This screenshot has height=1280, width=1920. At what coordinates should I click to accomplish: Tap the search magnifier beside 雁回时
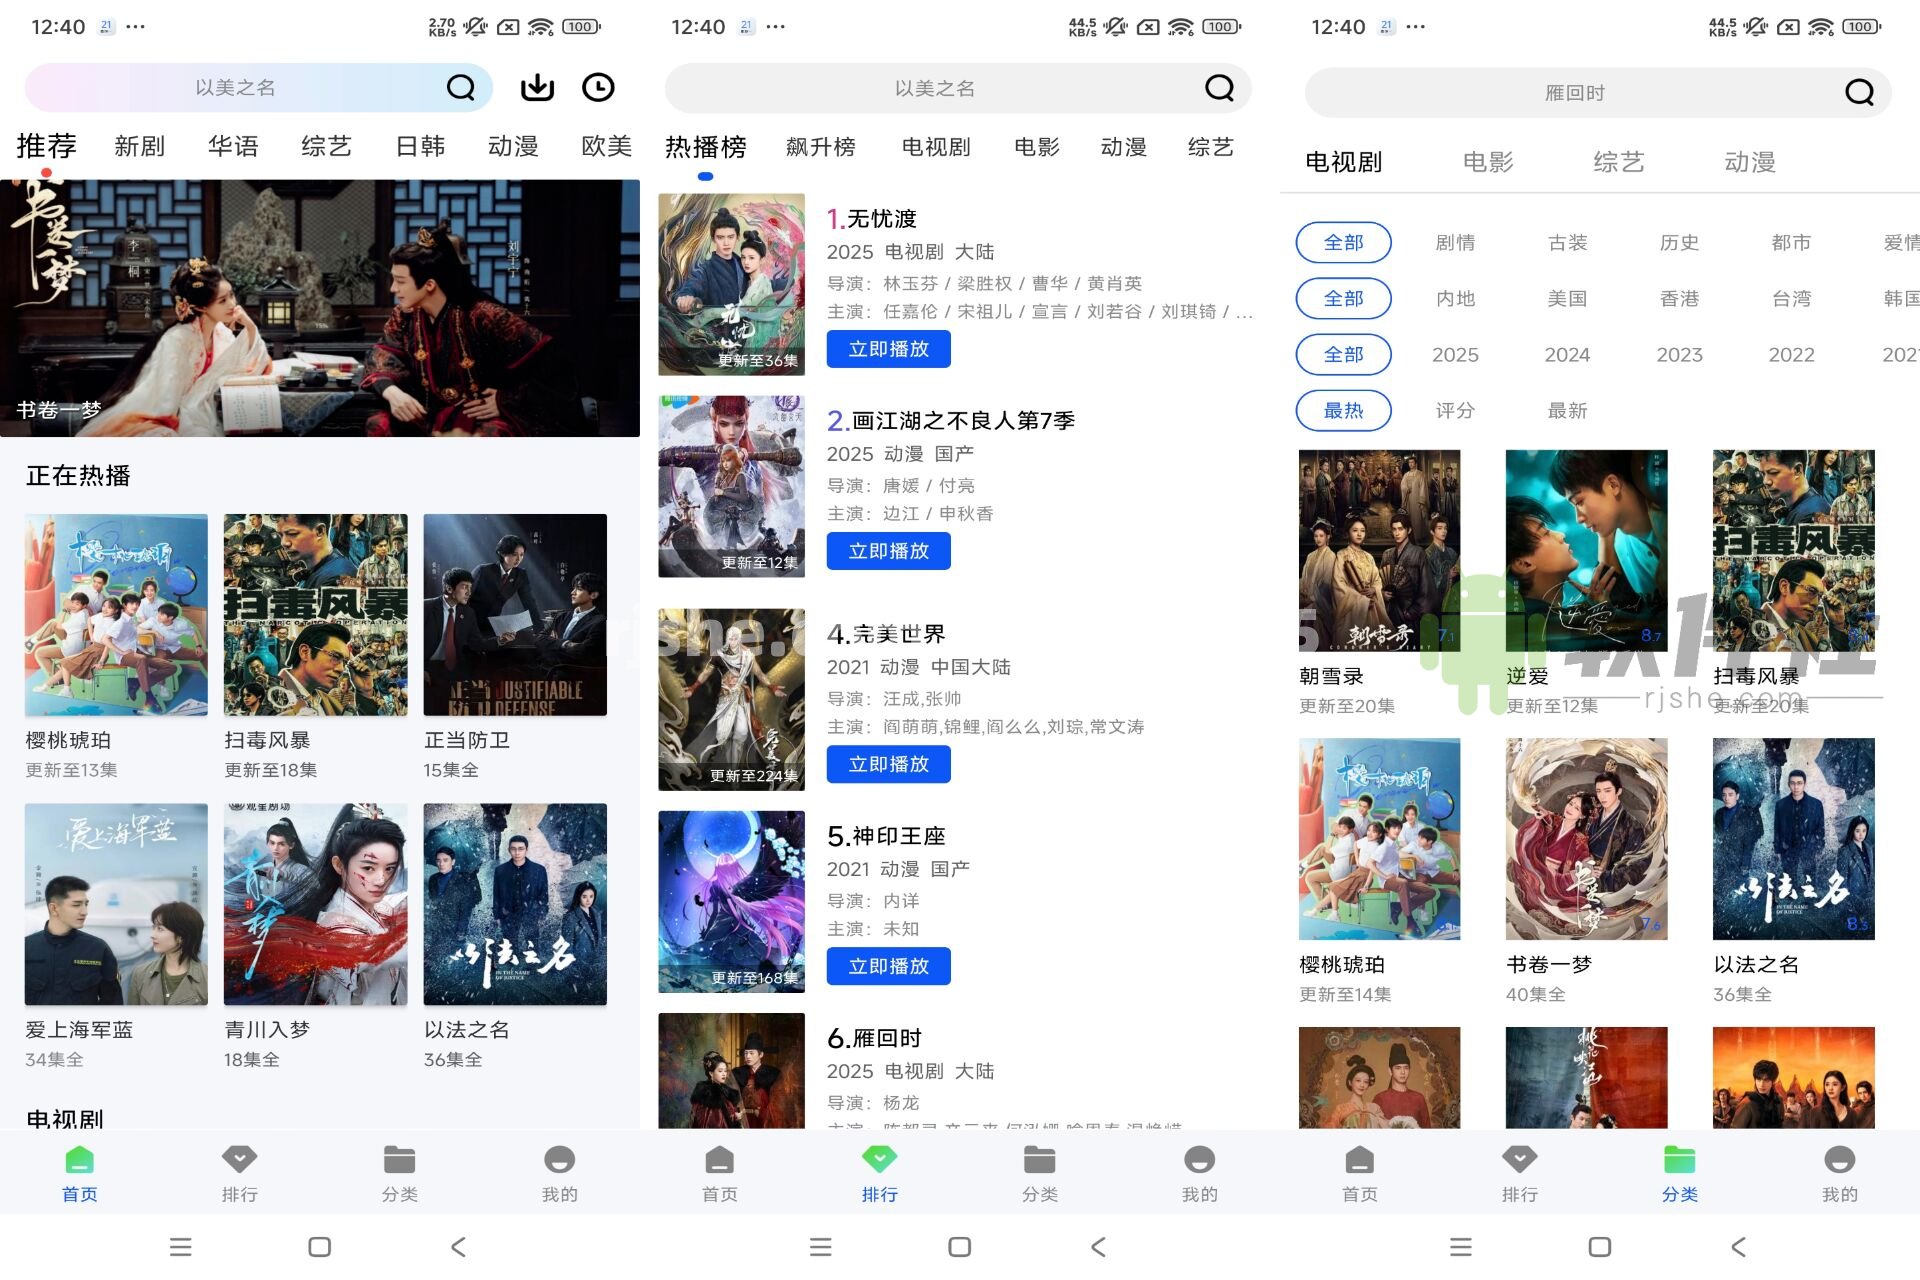(x=1858, y=91)
